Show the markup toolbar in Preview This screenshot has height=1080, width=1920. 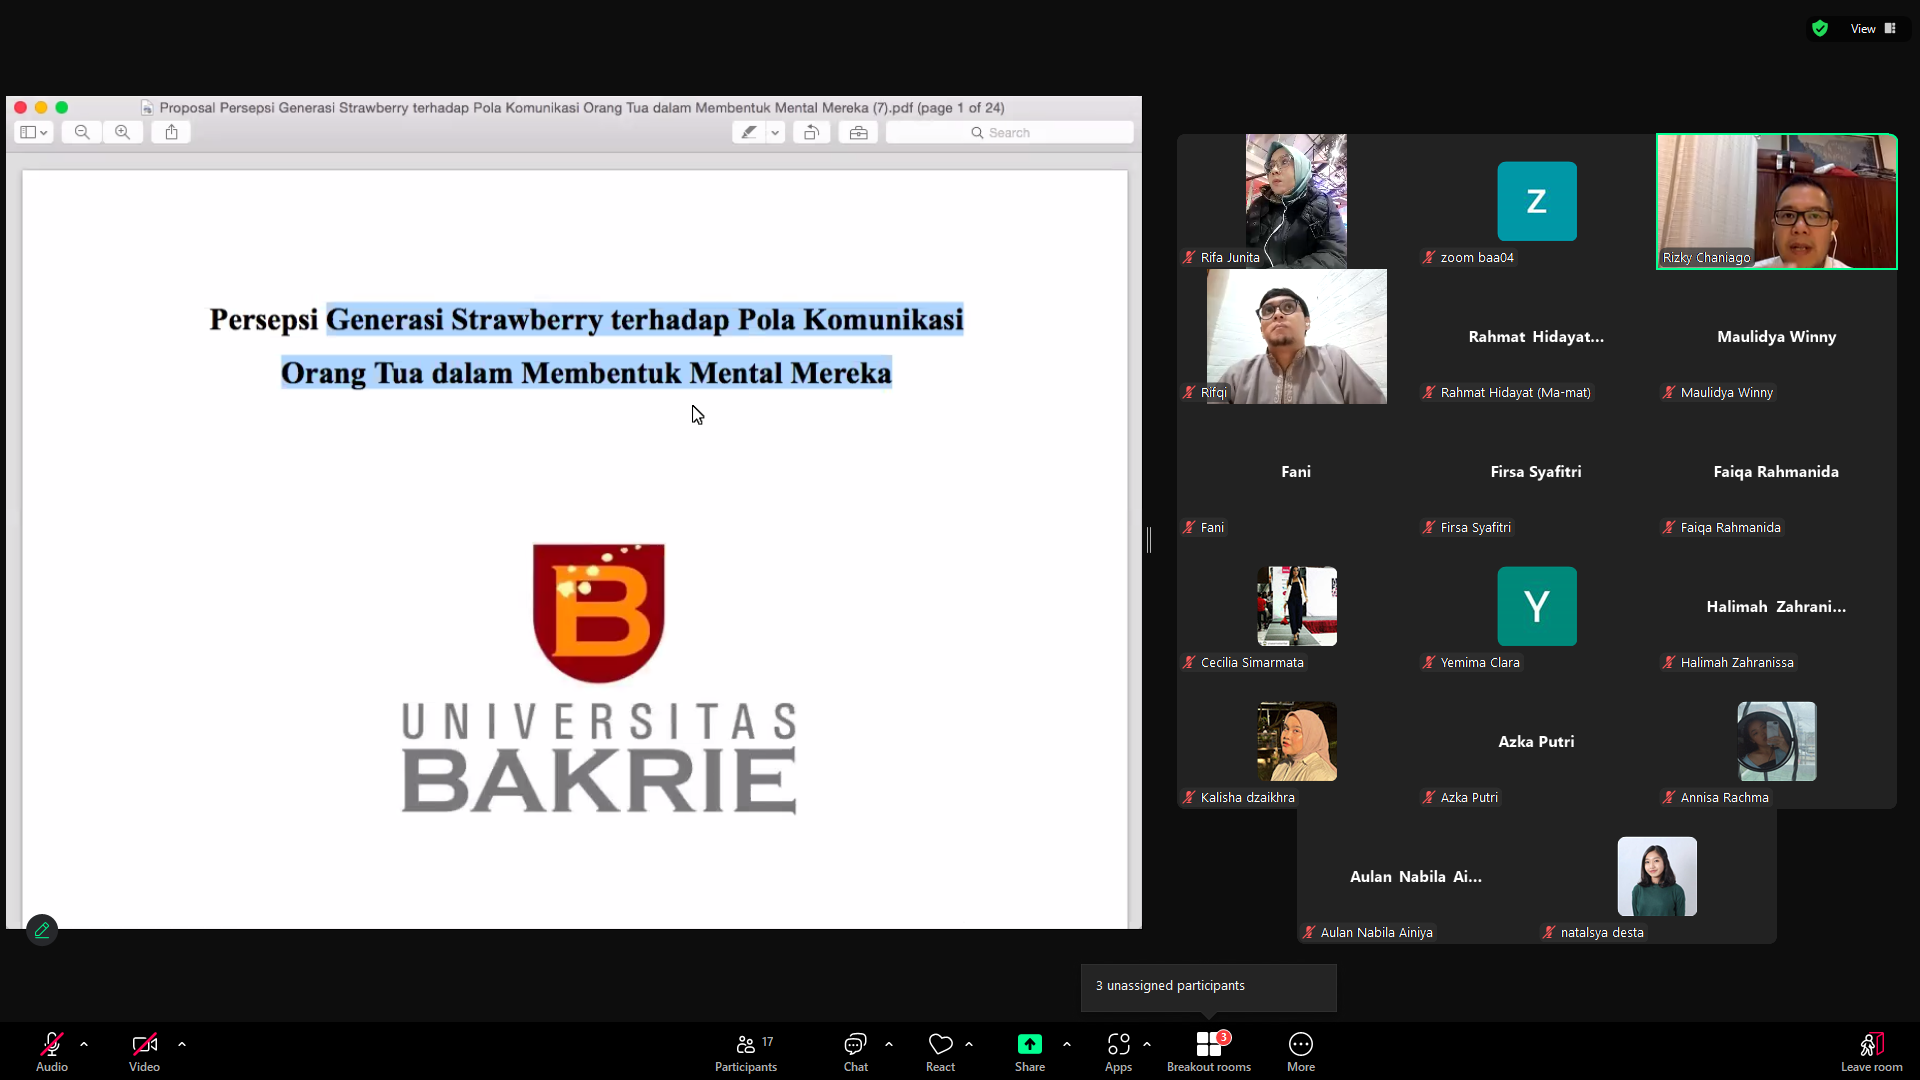[859, 132]
